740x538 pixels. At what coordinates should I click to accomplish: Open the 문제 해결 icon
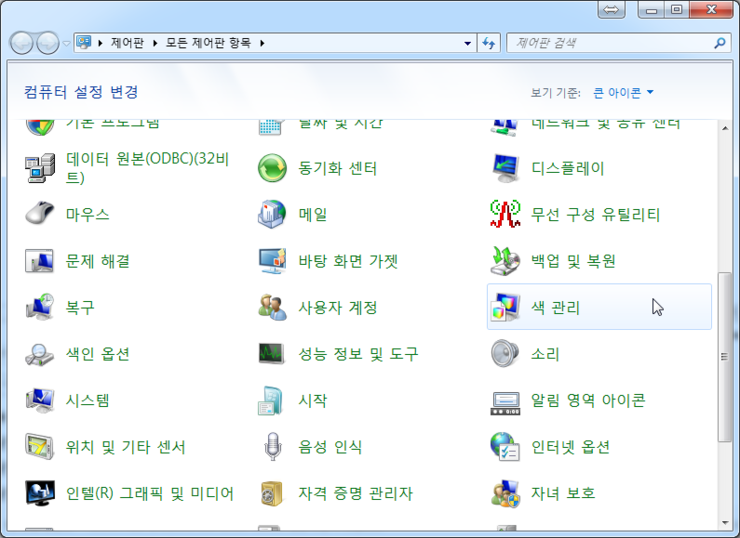pyautogui.click(x=40, y=261)
